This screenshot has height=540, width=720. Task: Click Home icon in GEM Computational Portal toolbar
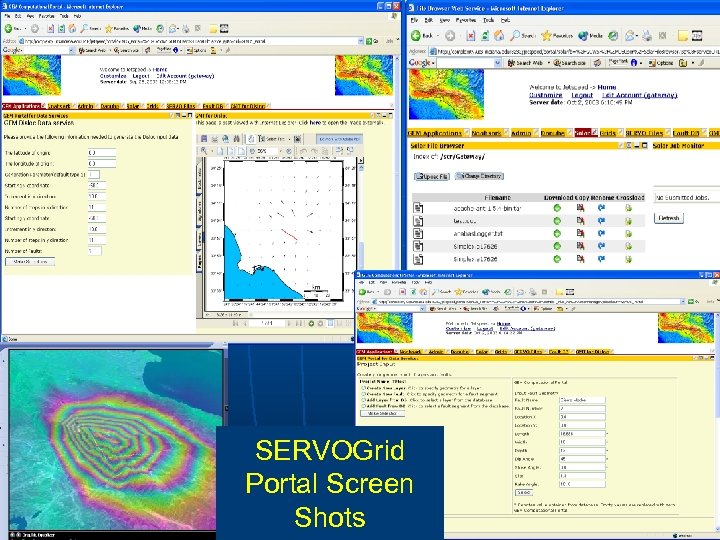pos(72,28)
